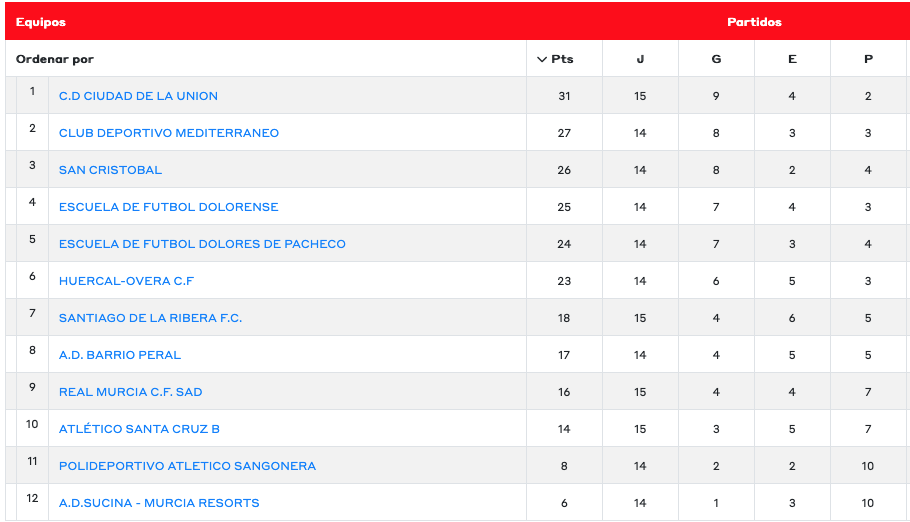Sort table by Pts column chevron

[543, 59]
